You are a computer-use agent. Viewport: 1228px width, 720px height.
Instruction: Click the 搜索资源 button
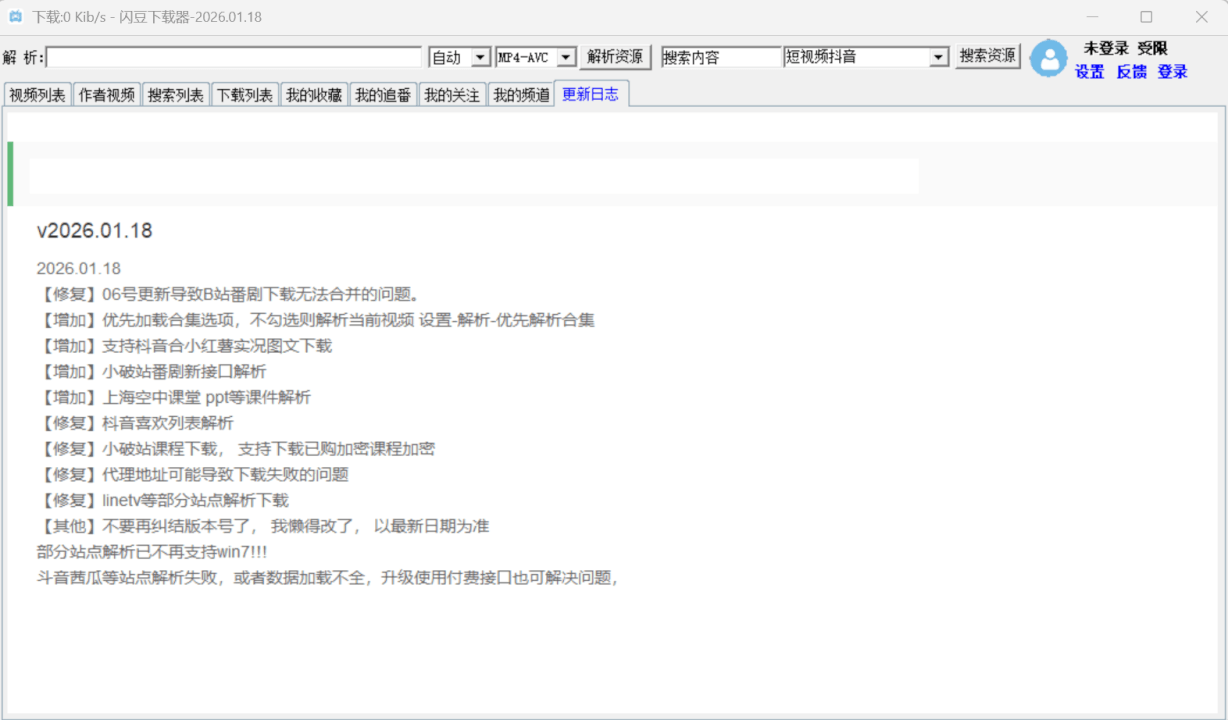point(987,56)
